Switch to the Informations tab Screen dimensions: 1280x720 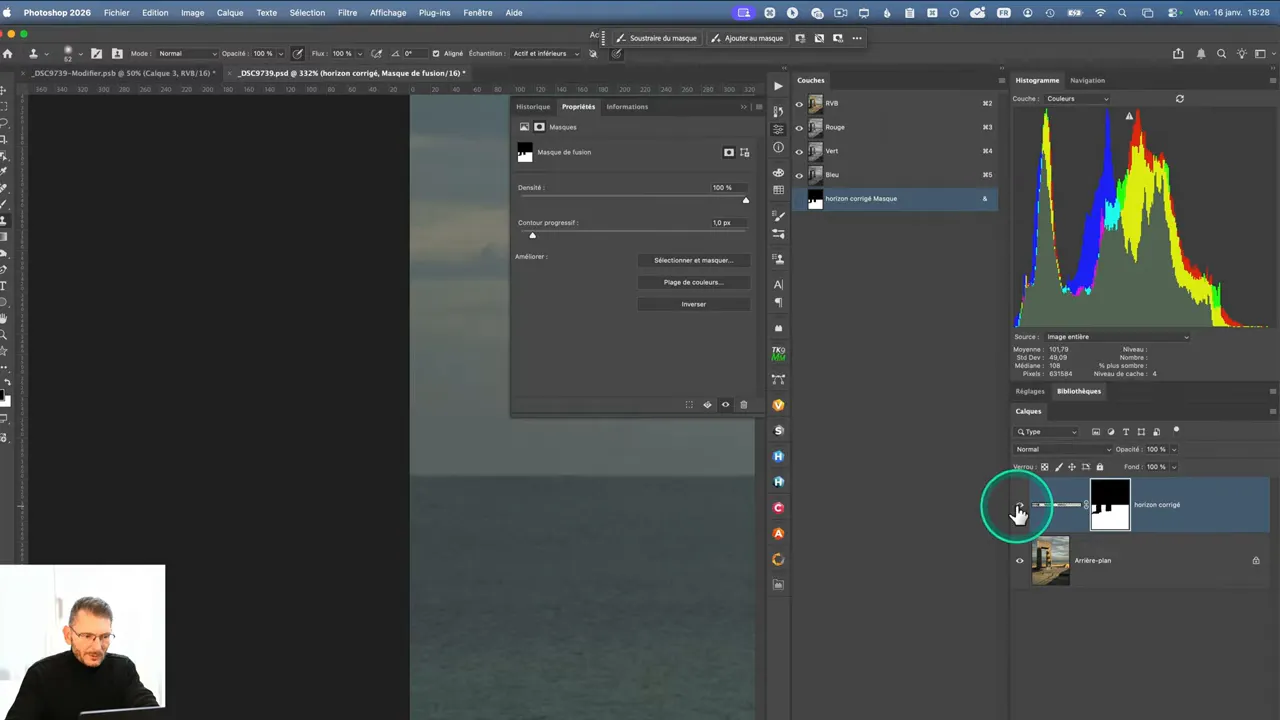627,107
